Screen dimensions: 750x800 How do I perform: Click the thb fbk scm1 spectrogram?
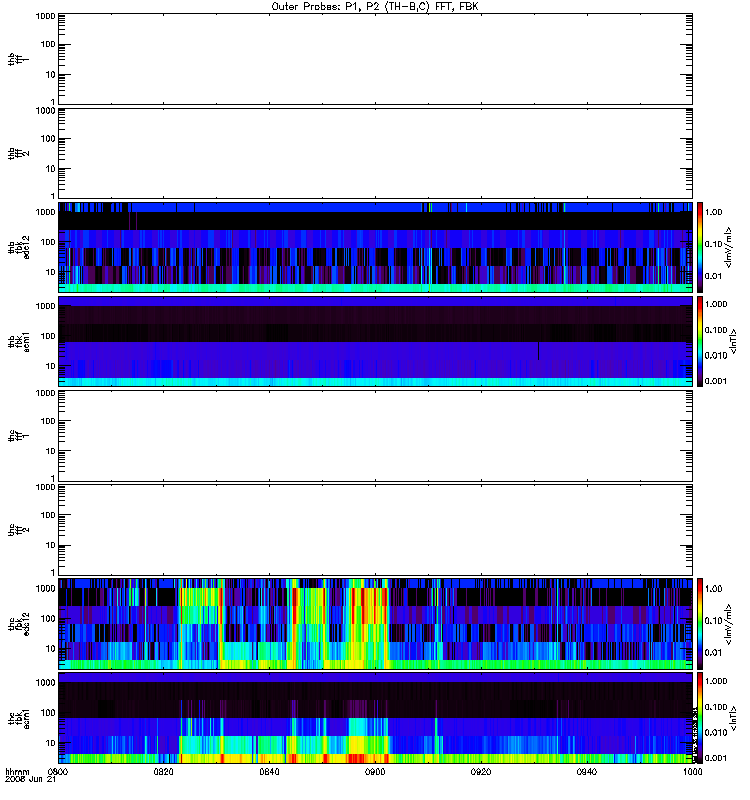(x=375, y=341)
